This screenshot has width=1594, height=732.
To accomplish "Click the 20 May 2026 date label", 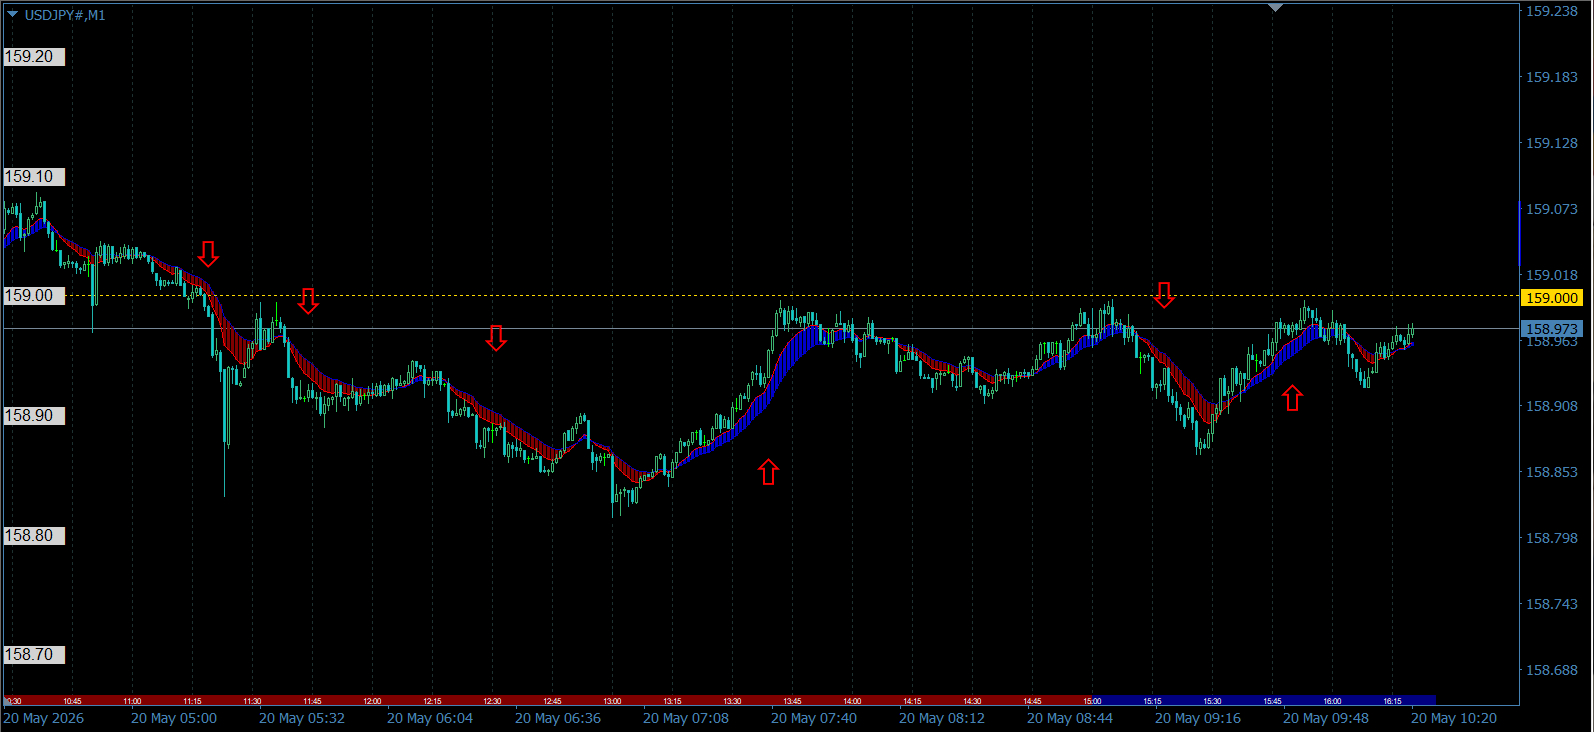I will (x=44, y=718).
